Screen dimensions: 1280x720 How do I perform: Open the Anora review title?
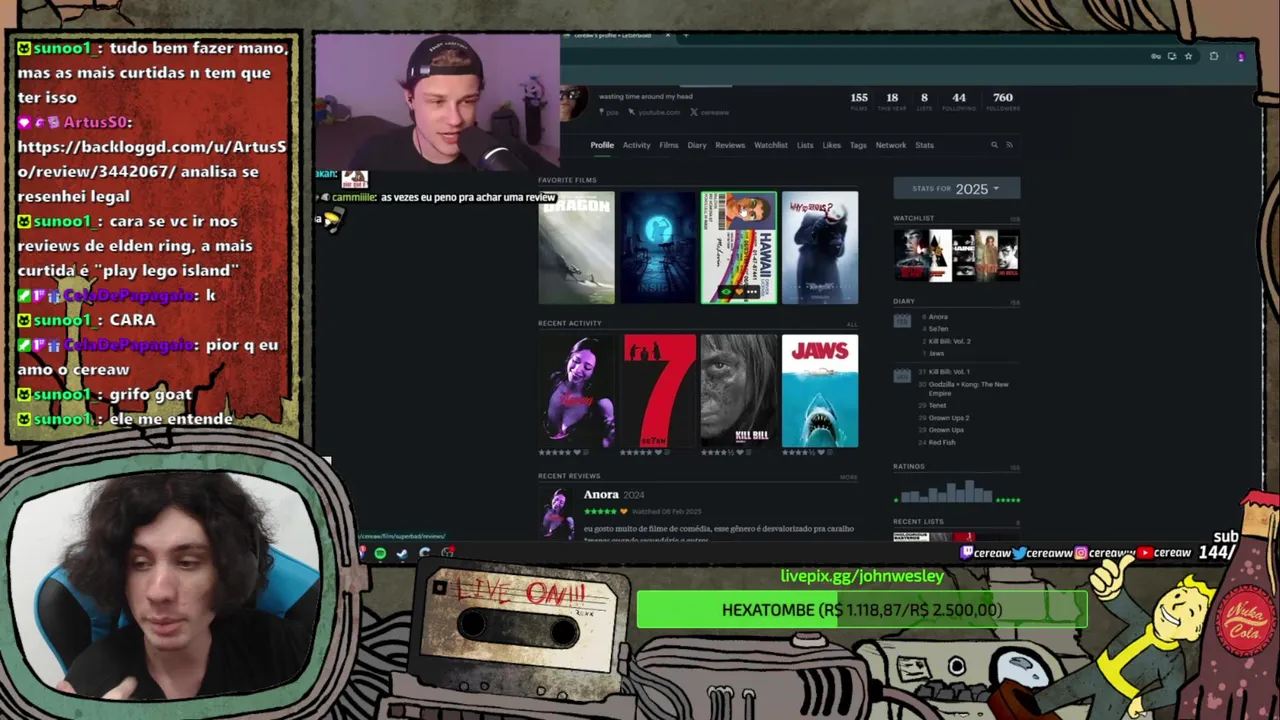coord(601,494)
